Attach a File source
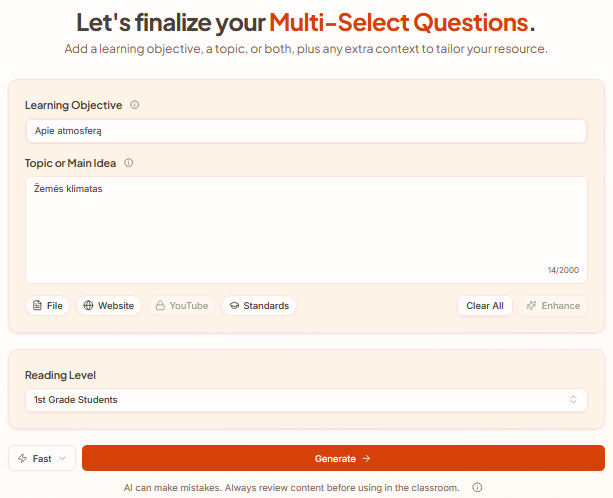 [47, 306]
